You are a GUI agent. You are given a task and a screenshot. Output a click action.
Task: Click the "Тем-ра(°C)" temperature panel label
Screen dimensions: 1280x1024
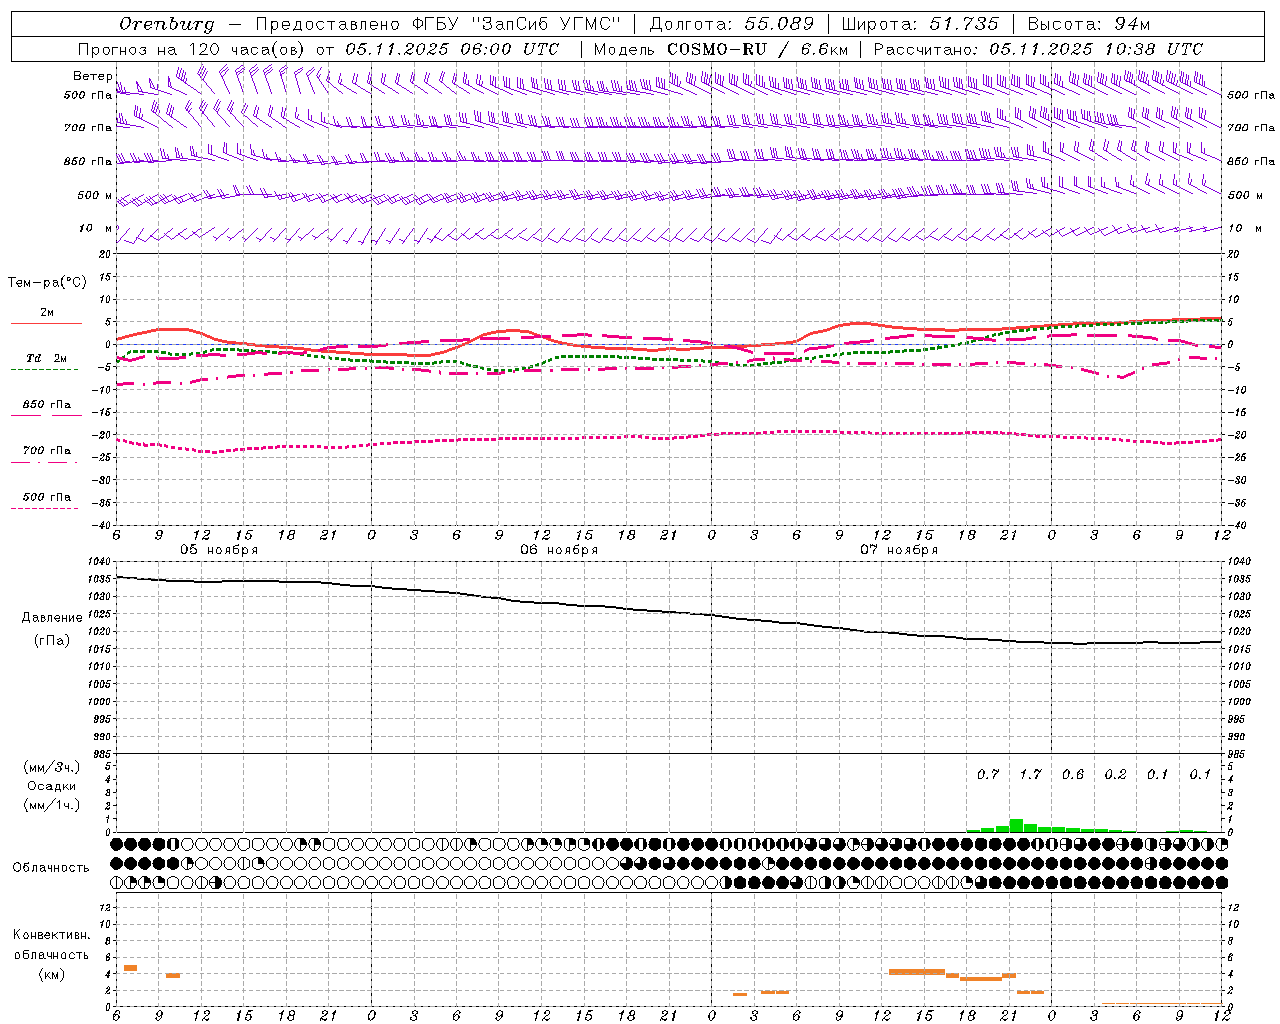click(47, 283)
